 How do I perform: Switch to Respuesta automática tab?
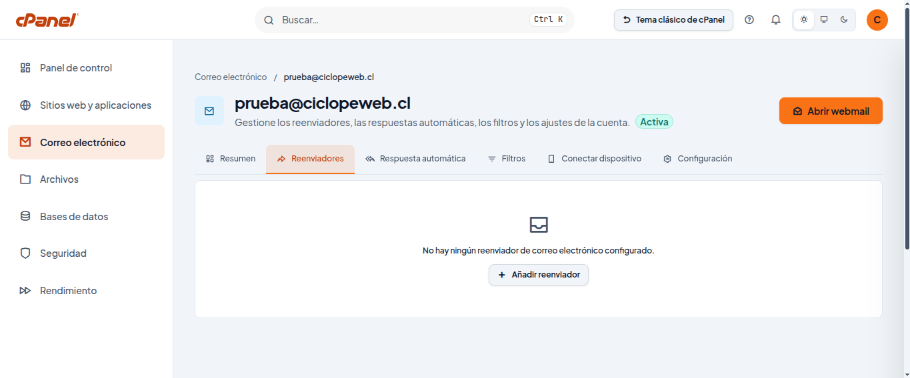coord(416,159)
